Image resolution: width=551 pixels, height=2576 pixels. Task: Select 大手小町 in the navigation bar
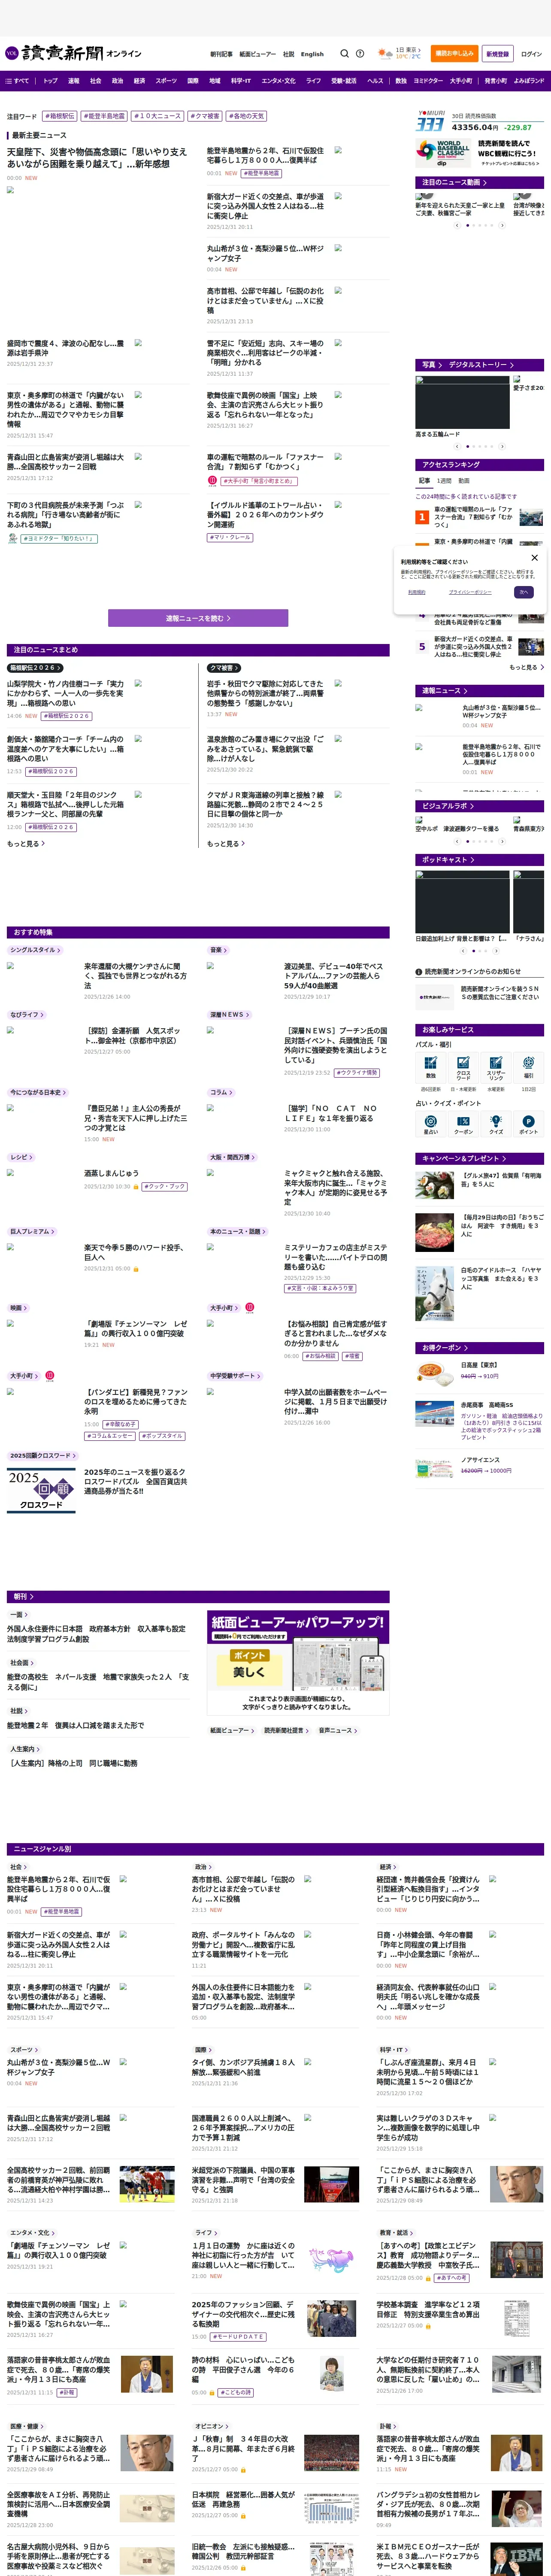point(461,81)
